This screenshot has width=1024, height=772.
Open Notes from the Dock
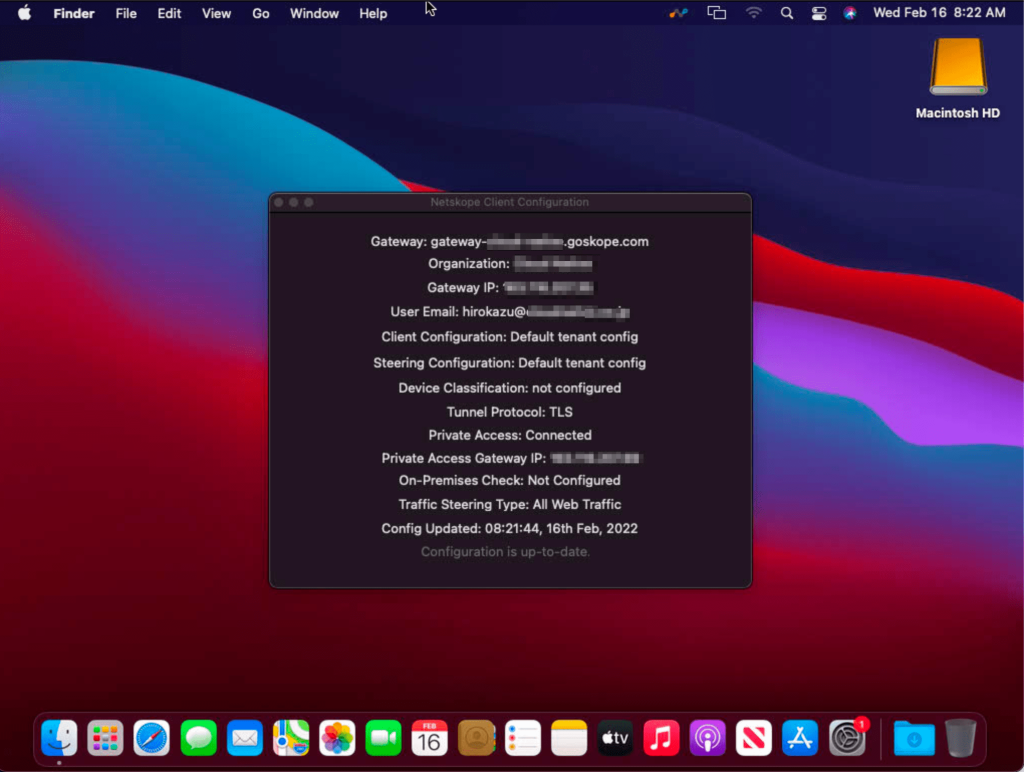coord(569,738)
